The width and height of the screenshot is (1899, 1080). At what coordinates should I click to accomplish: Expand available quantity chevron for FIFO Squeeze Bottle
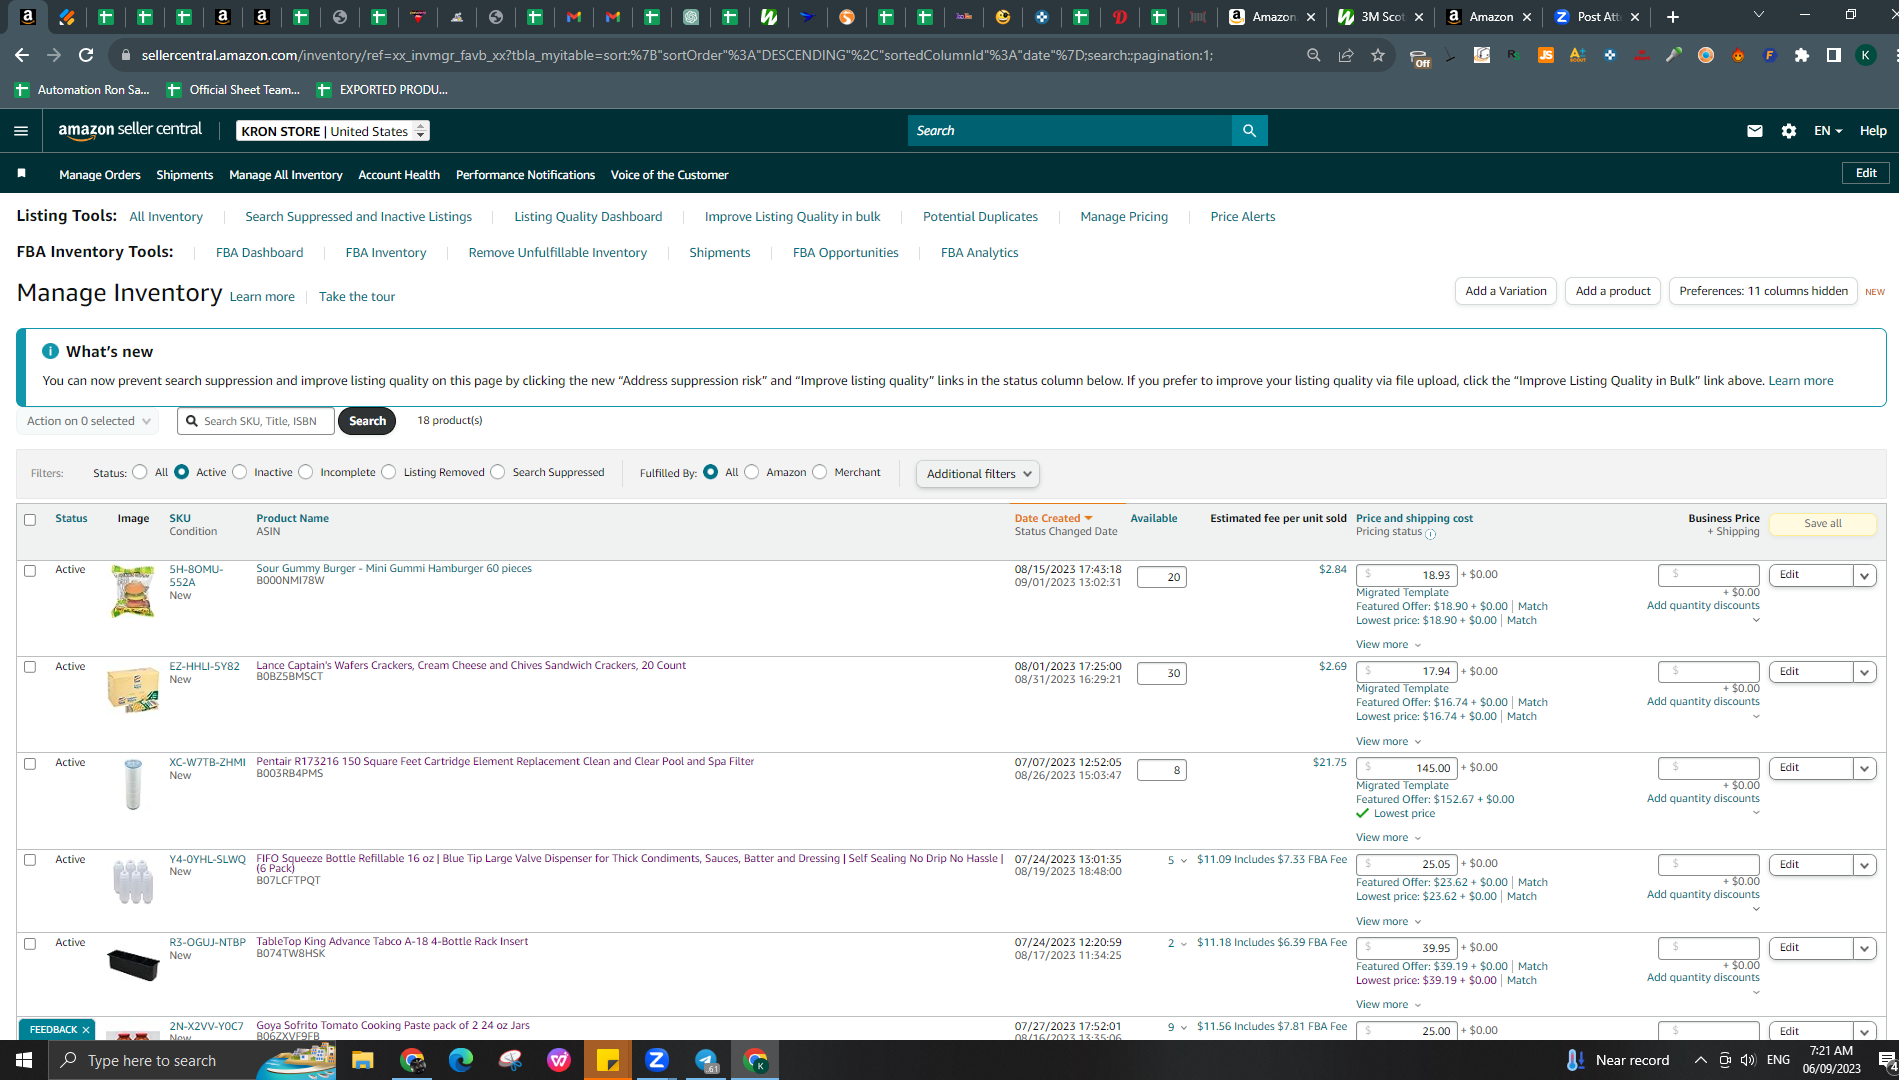pyautogui.click(x=1184, y=861)
